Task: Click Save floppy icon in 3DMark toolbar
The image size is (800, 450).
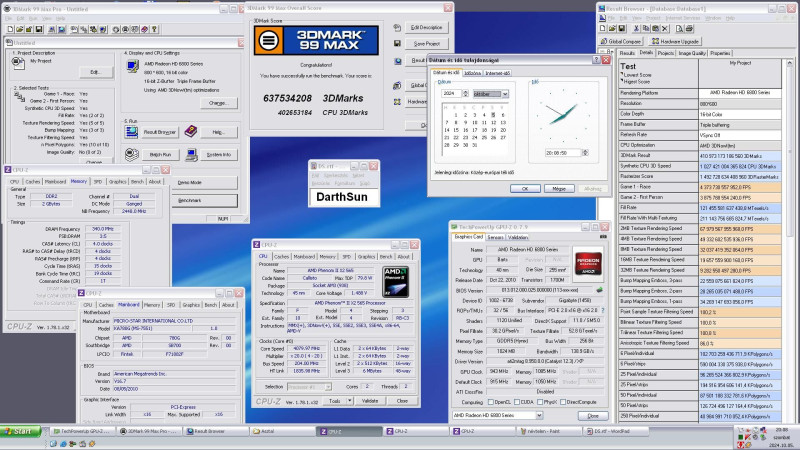Action: [38, 30]
